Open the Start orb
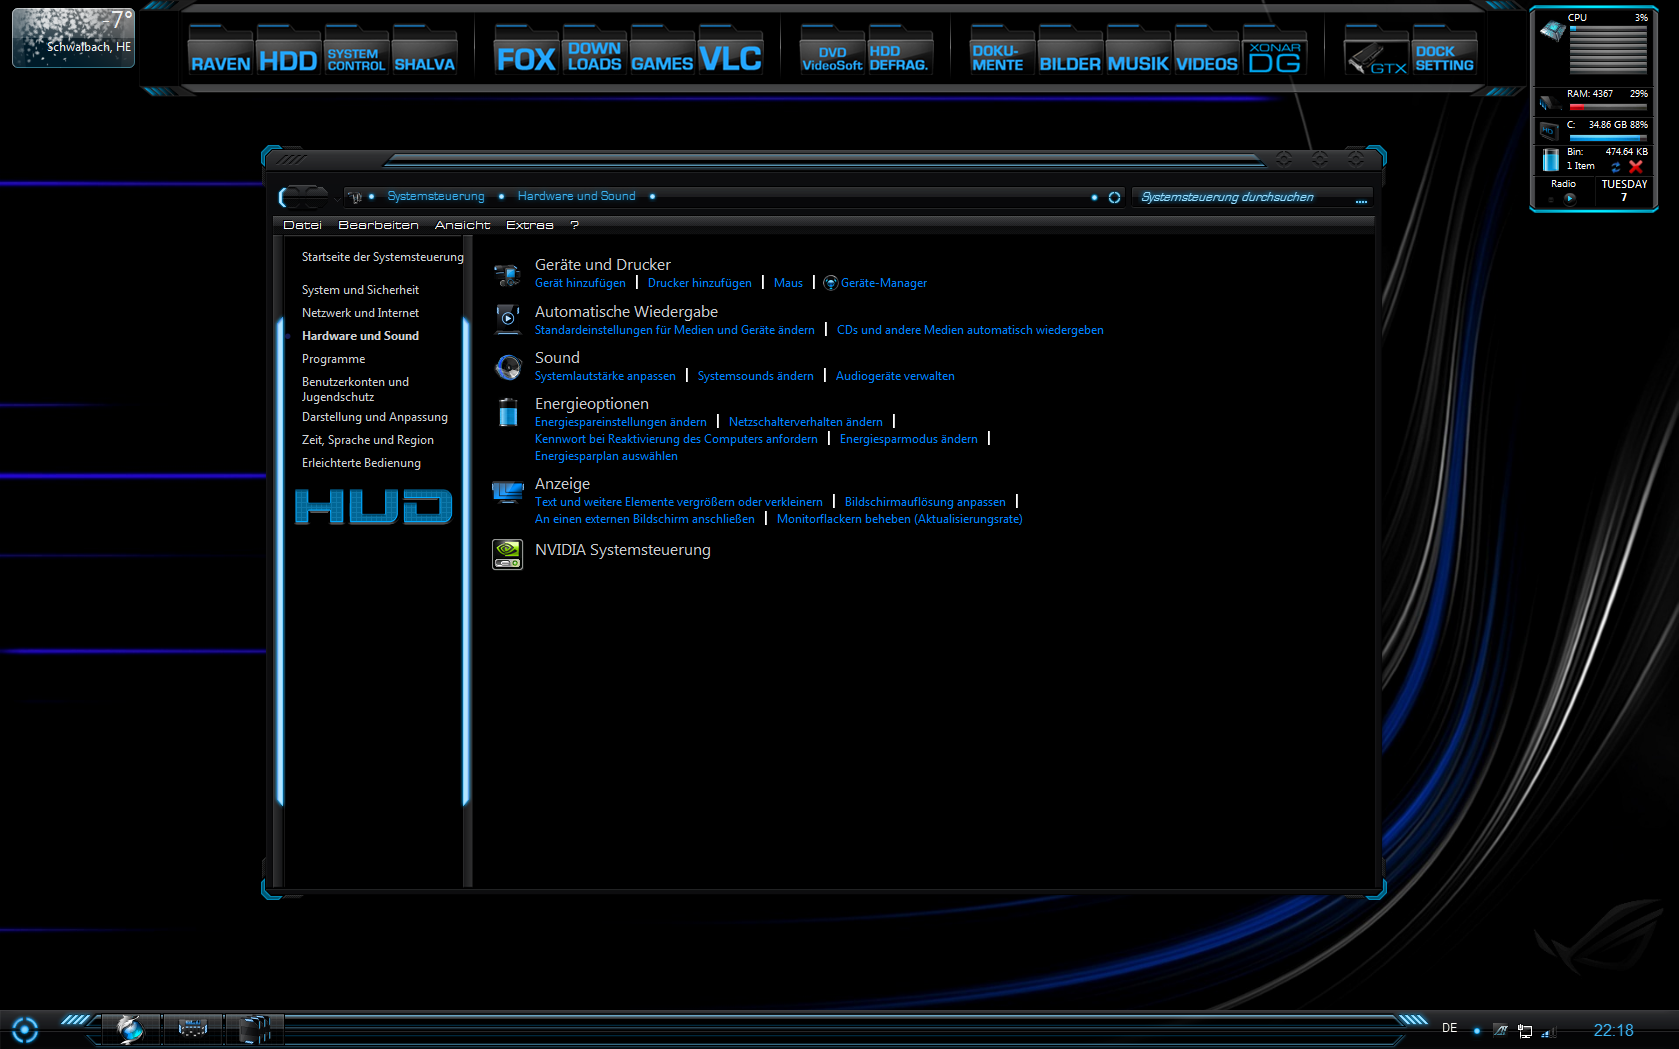This screenshot has width=1679, height=1049. [x=25, y=1029]
